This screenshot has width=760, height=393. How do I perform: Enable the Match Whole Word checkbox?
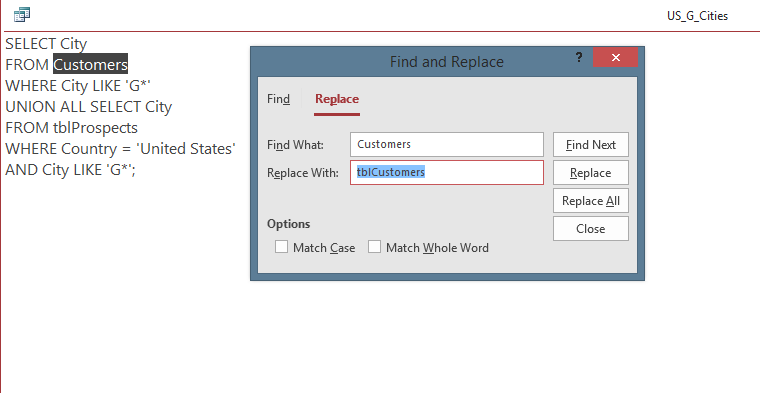[374, 247]
